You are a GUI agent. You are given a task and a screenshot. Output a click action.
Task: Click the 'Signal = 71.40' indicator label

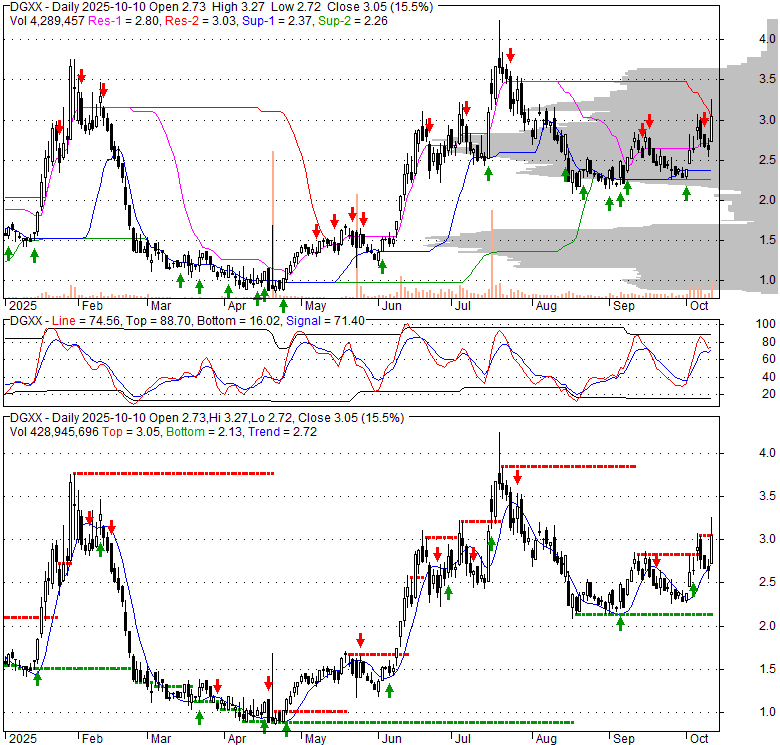click(x=325, y=321)
